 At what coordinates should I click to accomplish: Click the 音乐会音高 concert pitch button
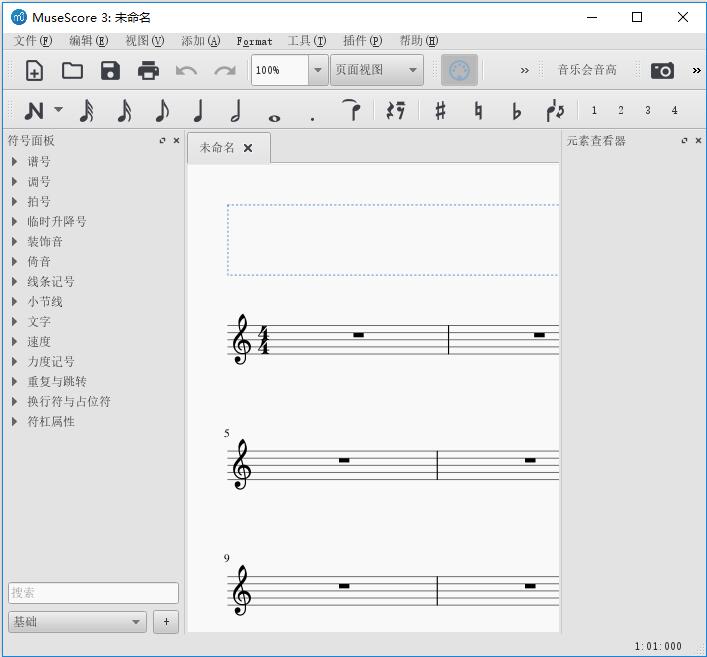[x=587, y=70]
